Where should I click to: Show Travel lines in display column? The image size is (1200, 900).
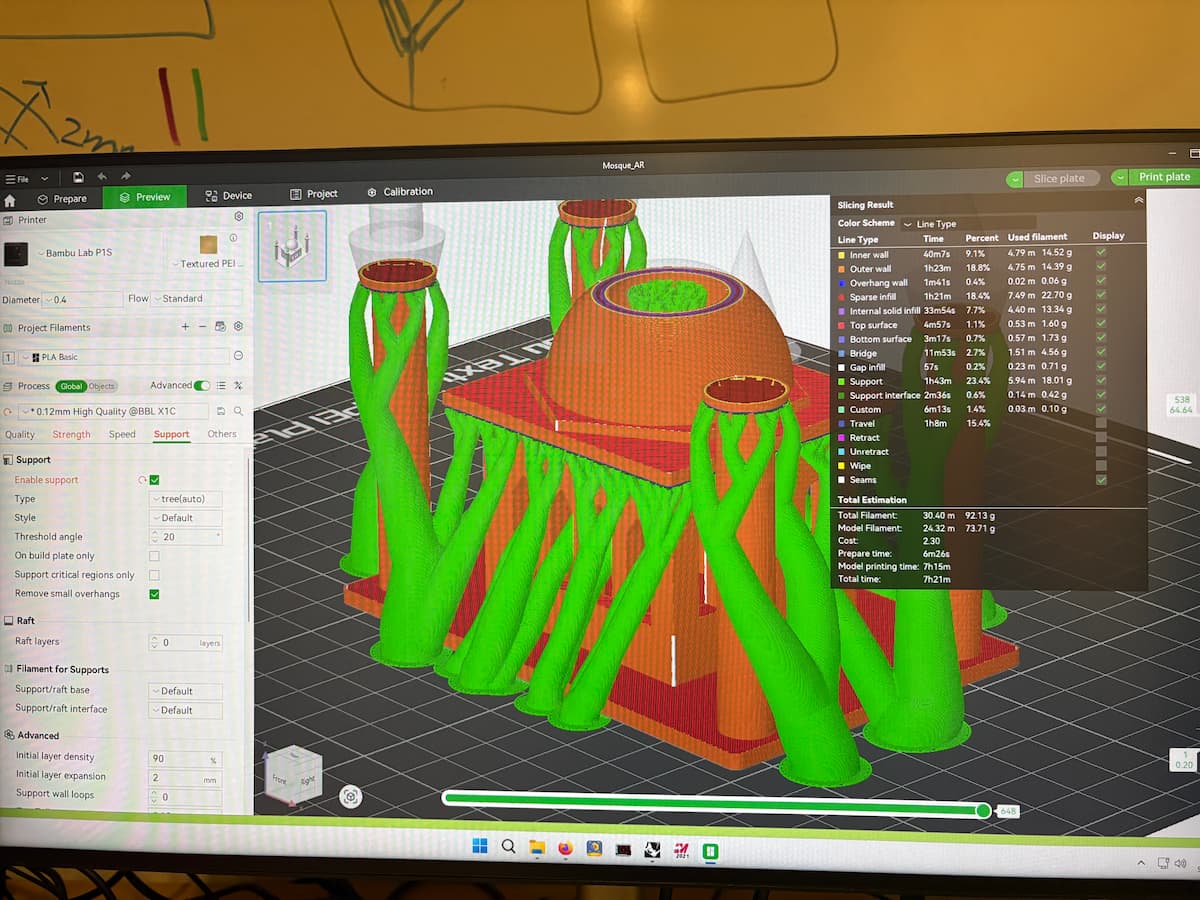tap(1101, 423)
